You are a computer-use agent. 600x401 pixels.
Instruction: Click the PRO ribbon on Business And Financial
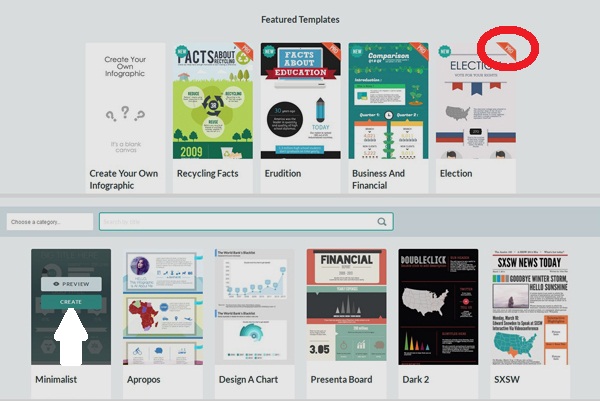420,50
